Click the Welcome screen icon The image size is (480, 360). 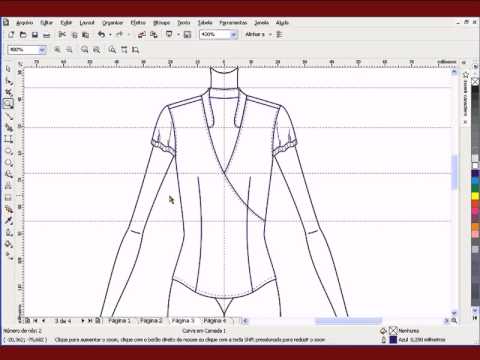point(187,34)
